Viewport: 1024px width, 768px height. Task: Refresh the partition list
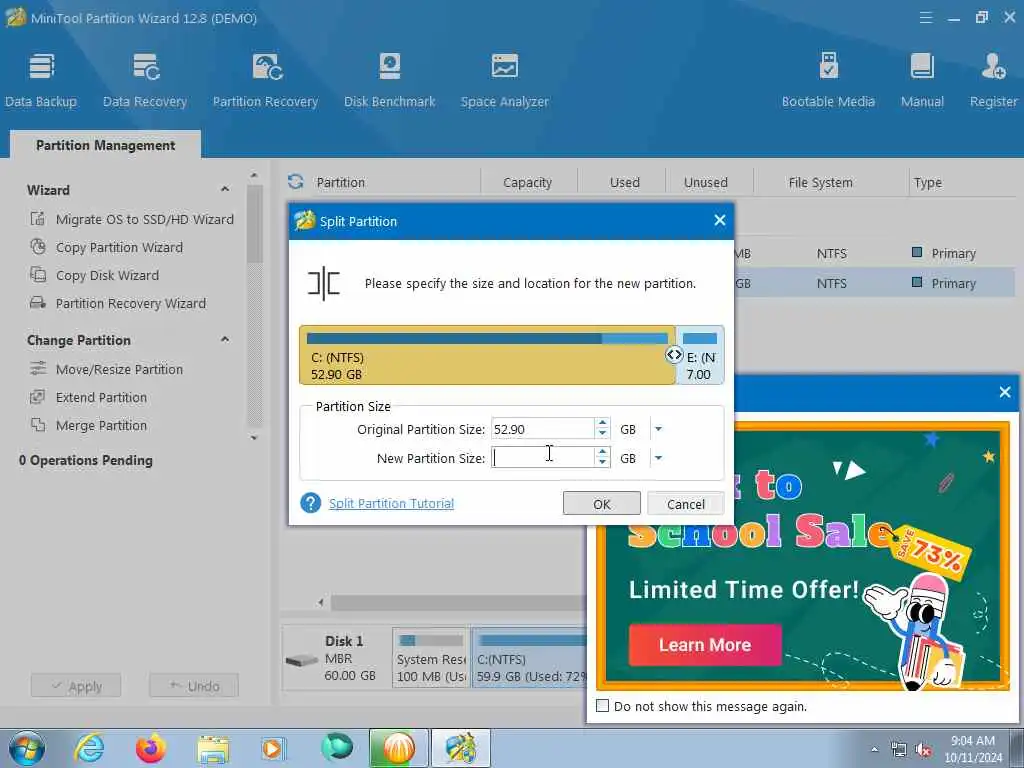pos(296,182)
